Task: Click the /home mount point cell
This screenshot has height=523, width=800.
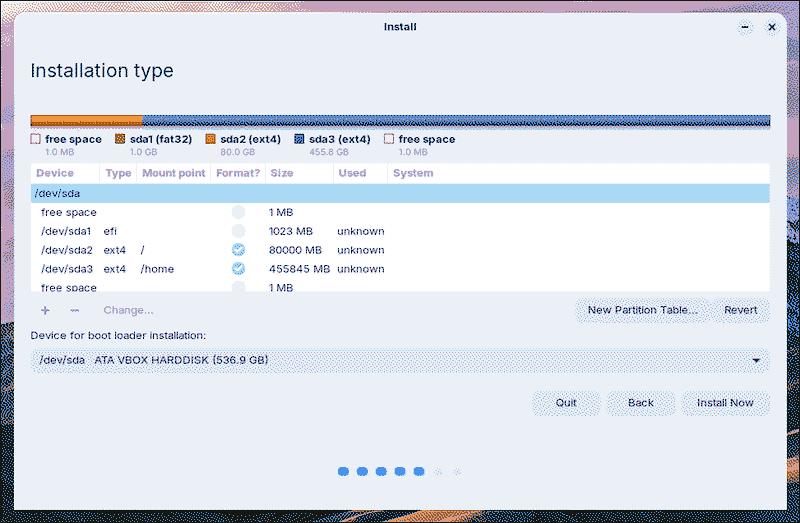Action: point(157,269)
